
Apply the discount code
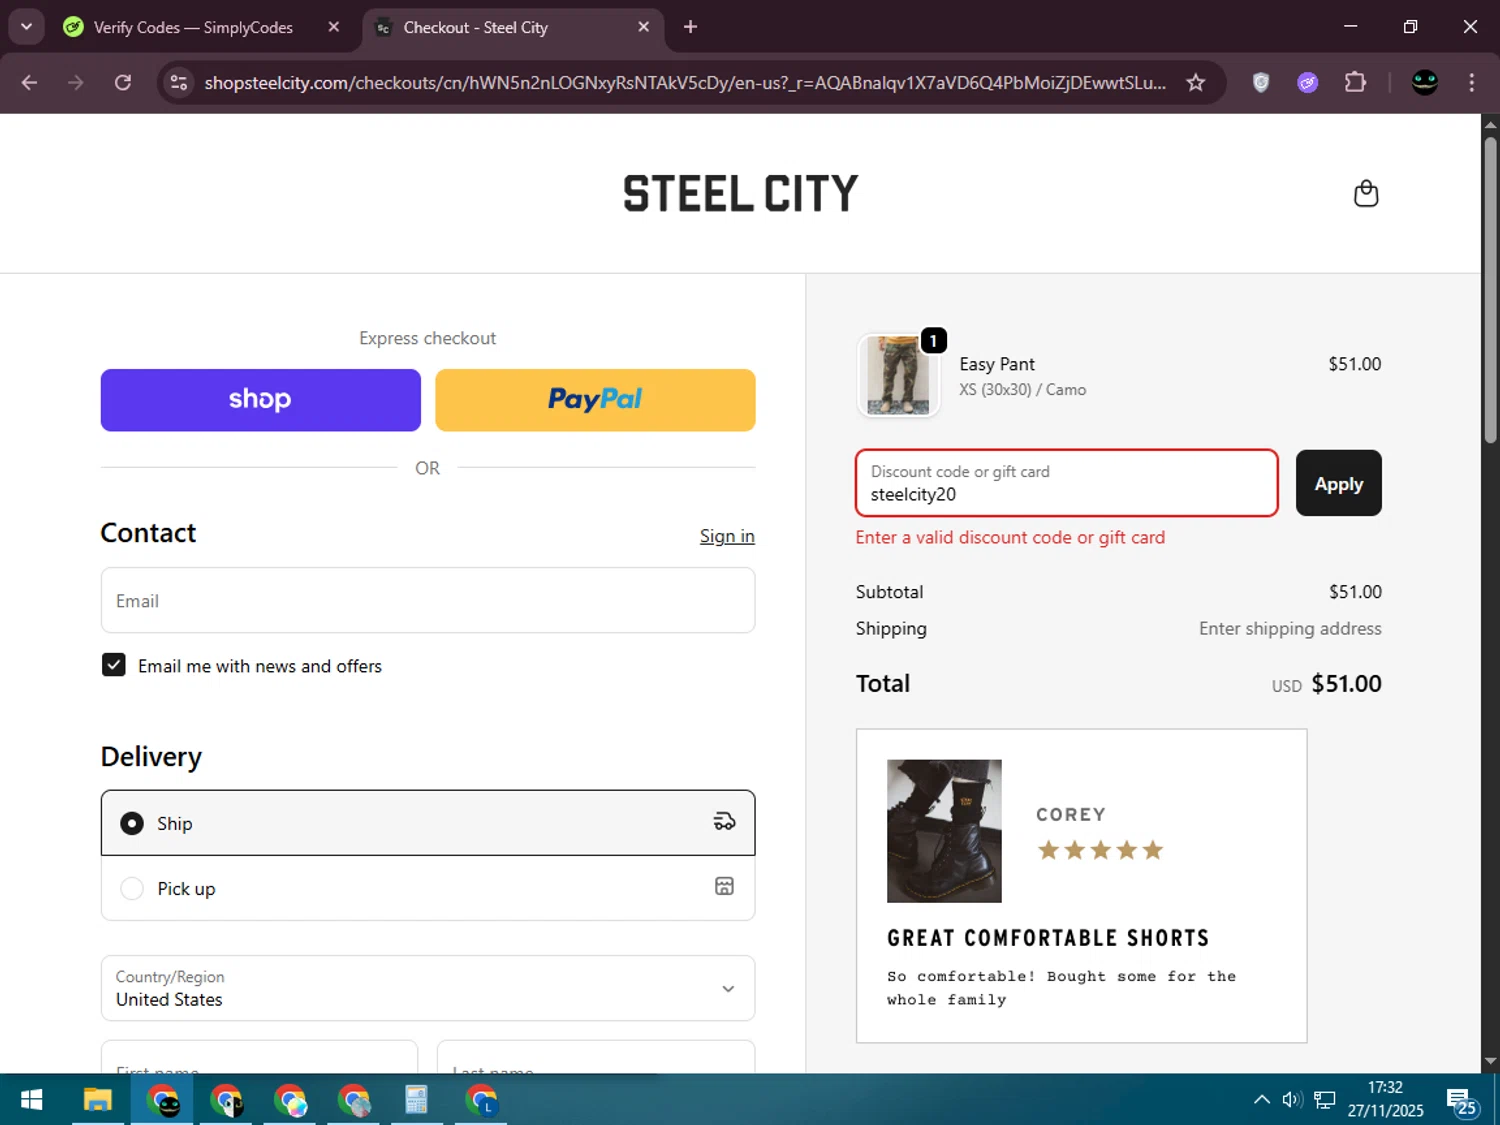click(x=1339, y=483)
